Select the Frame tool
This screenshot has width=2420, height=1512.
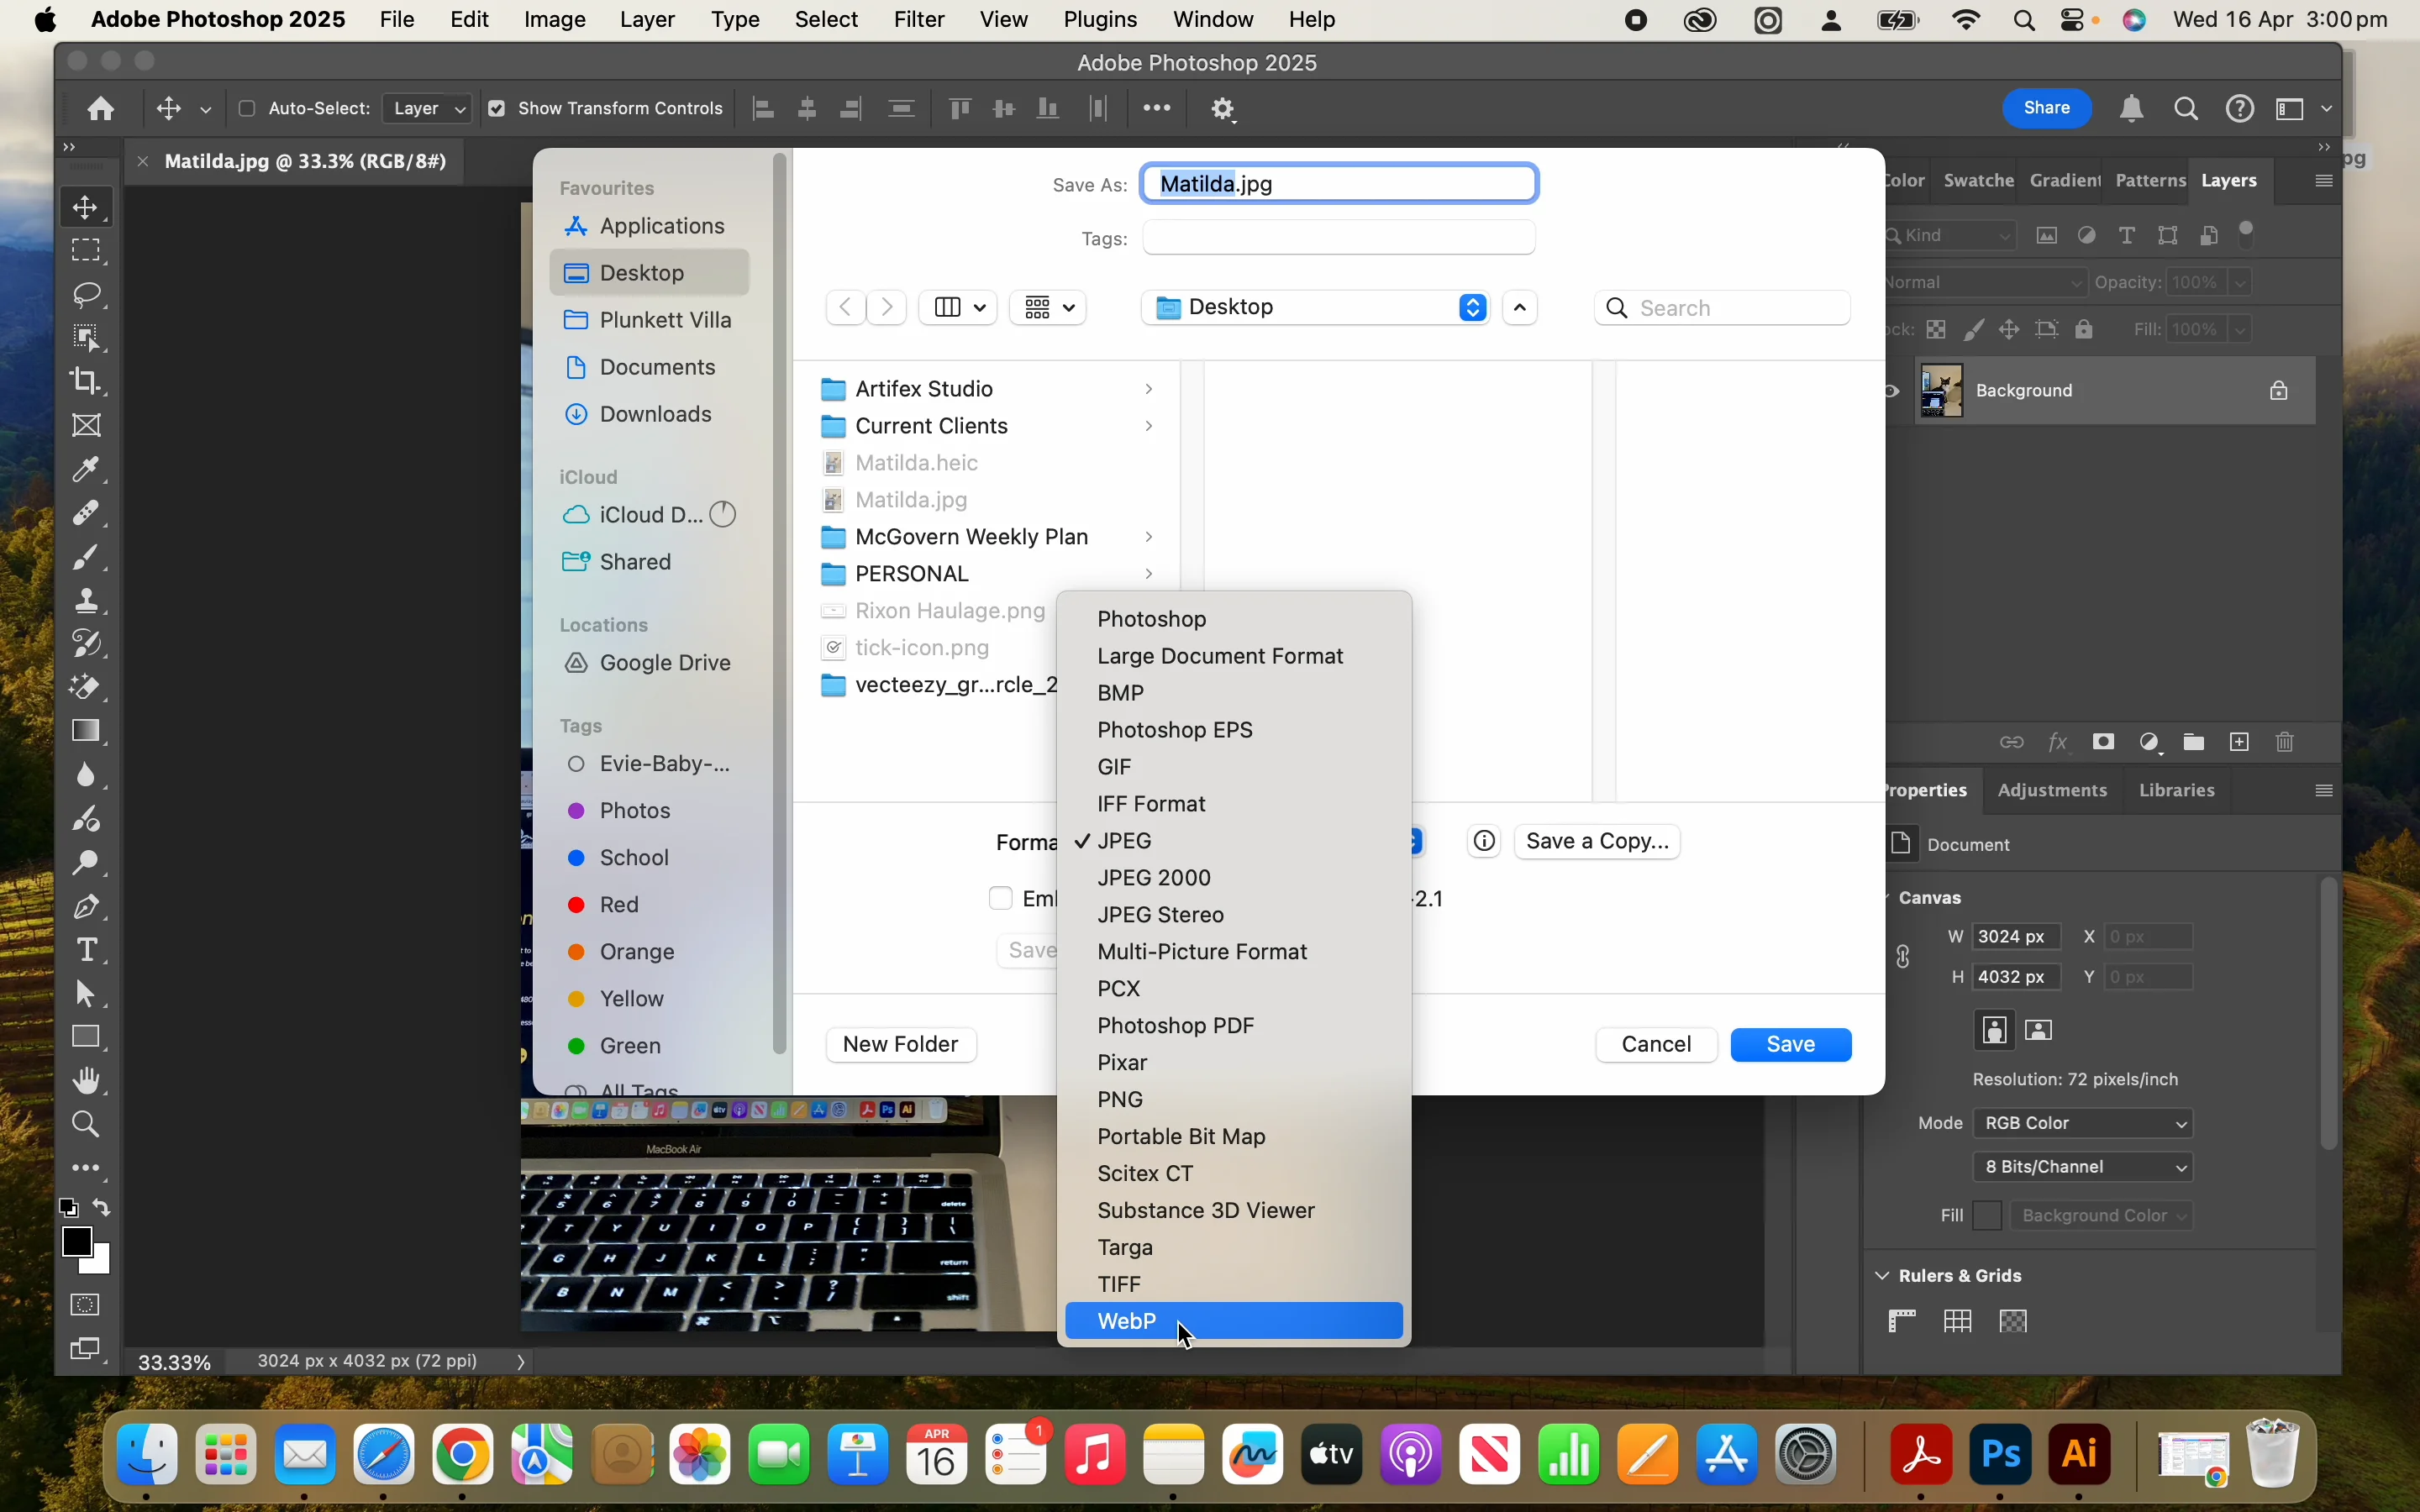tap(86, 425)
